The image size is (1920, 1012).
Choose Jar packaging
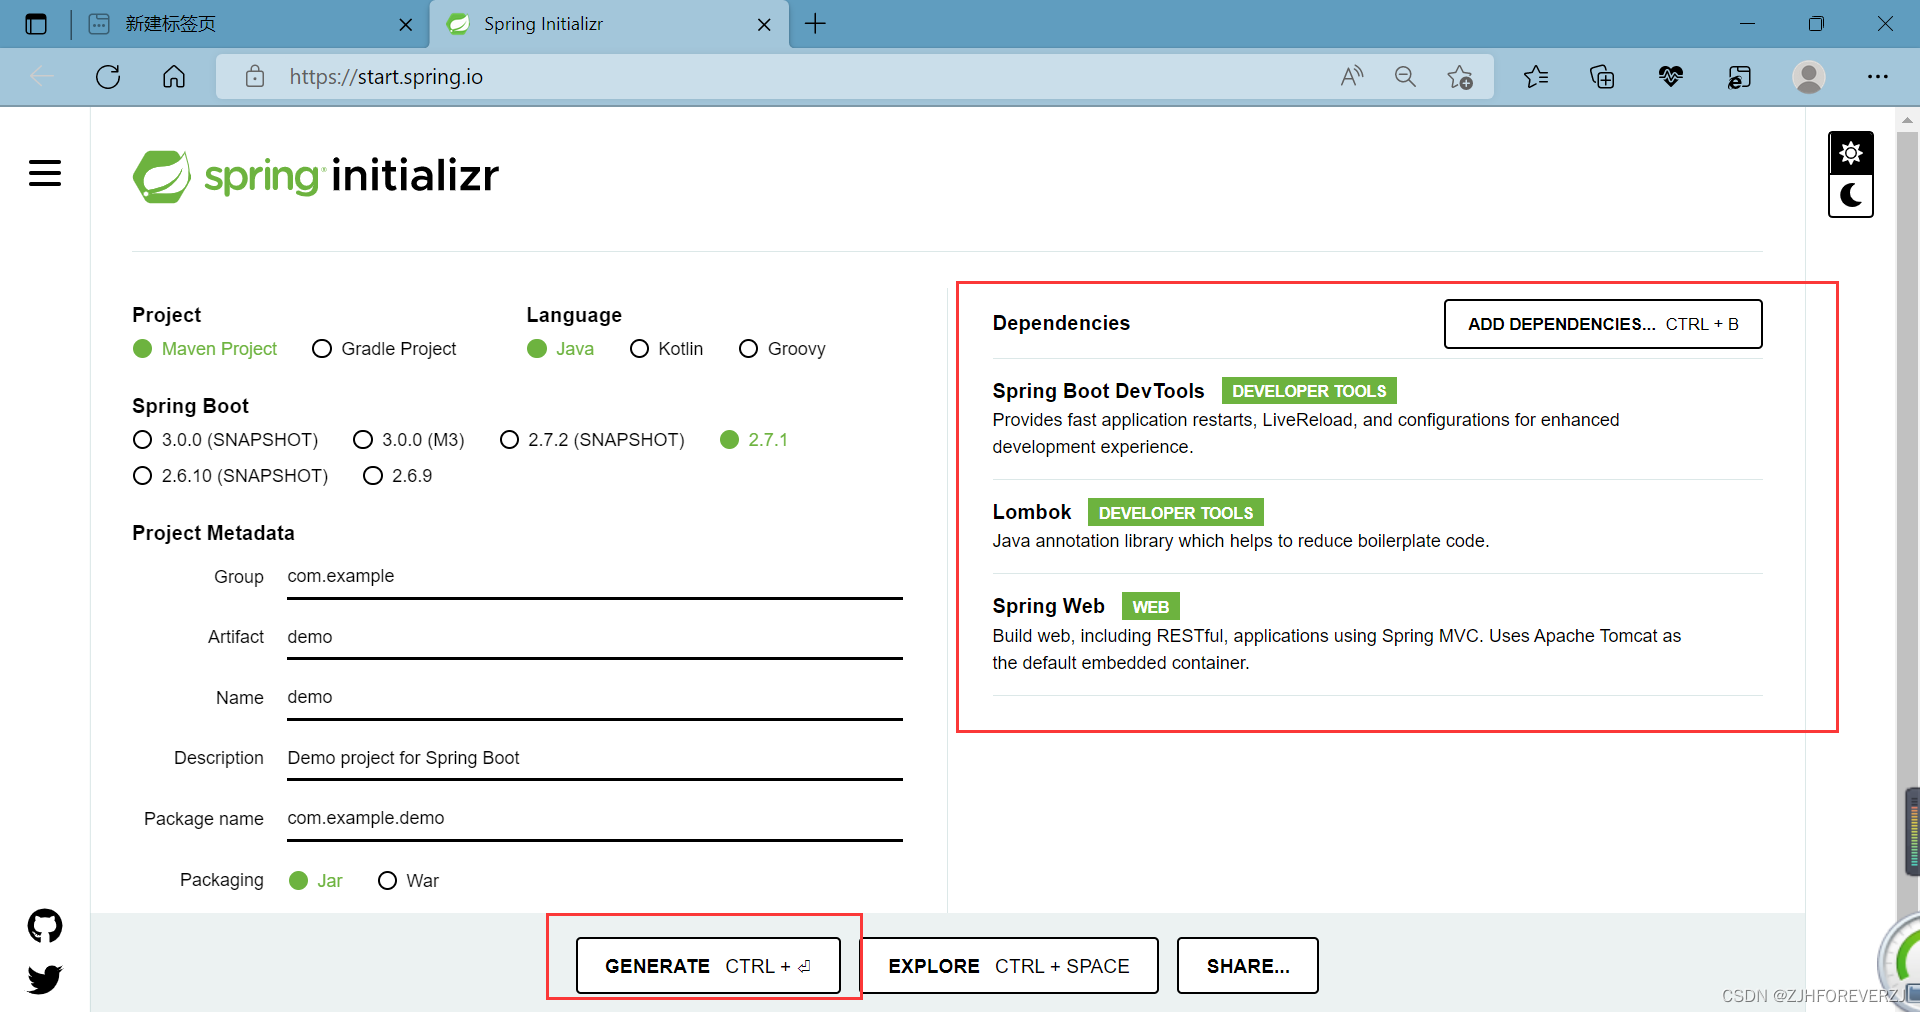point(316,881)
